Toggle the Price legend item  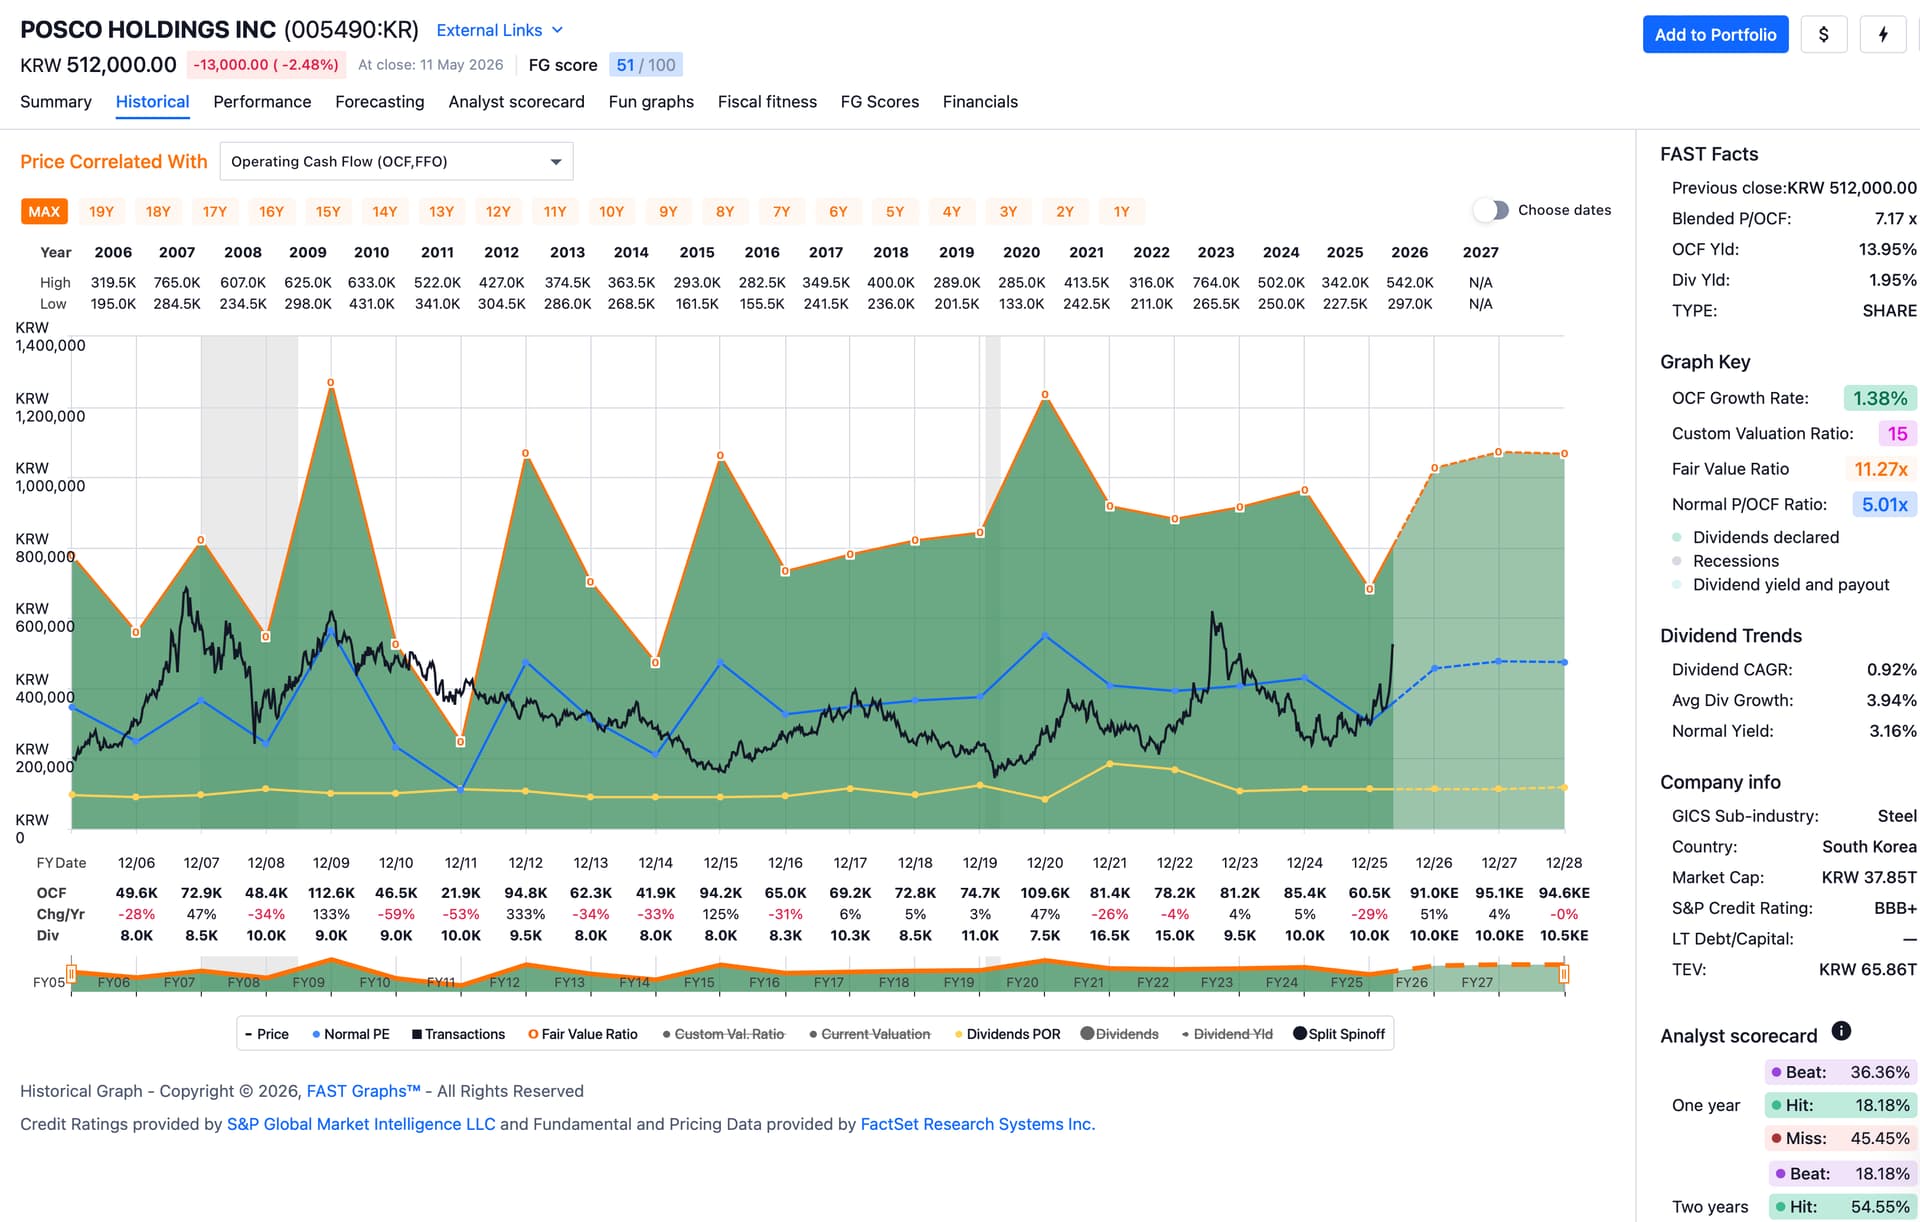pyautogui.click(x=267, y=1034)
